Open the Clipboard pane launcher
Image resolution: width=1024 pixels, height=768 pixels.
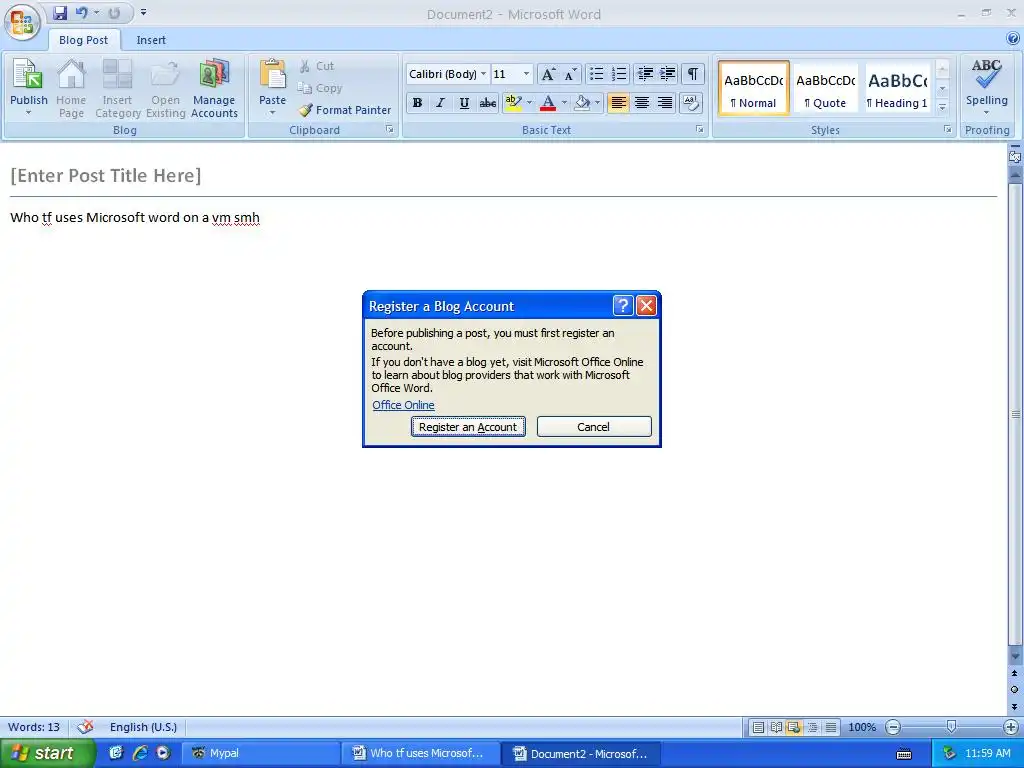(389, 129)
